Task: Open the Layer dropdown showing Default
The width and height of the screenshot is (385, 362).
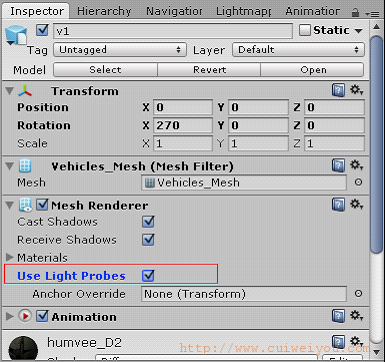Action: pos(298,50)
